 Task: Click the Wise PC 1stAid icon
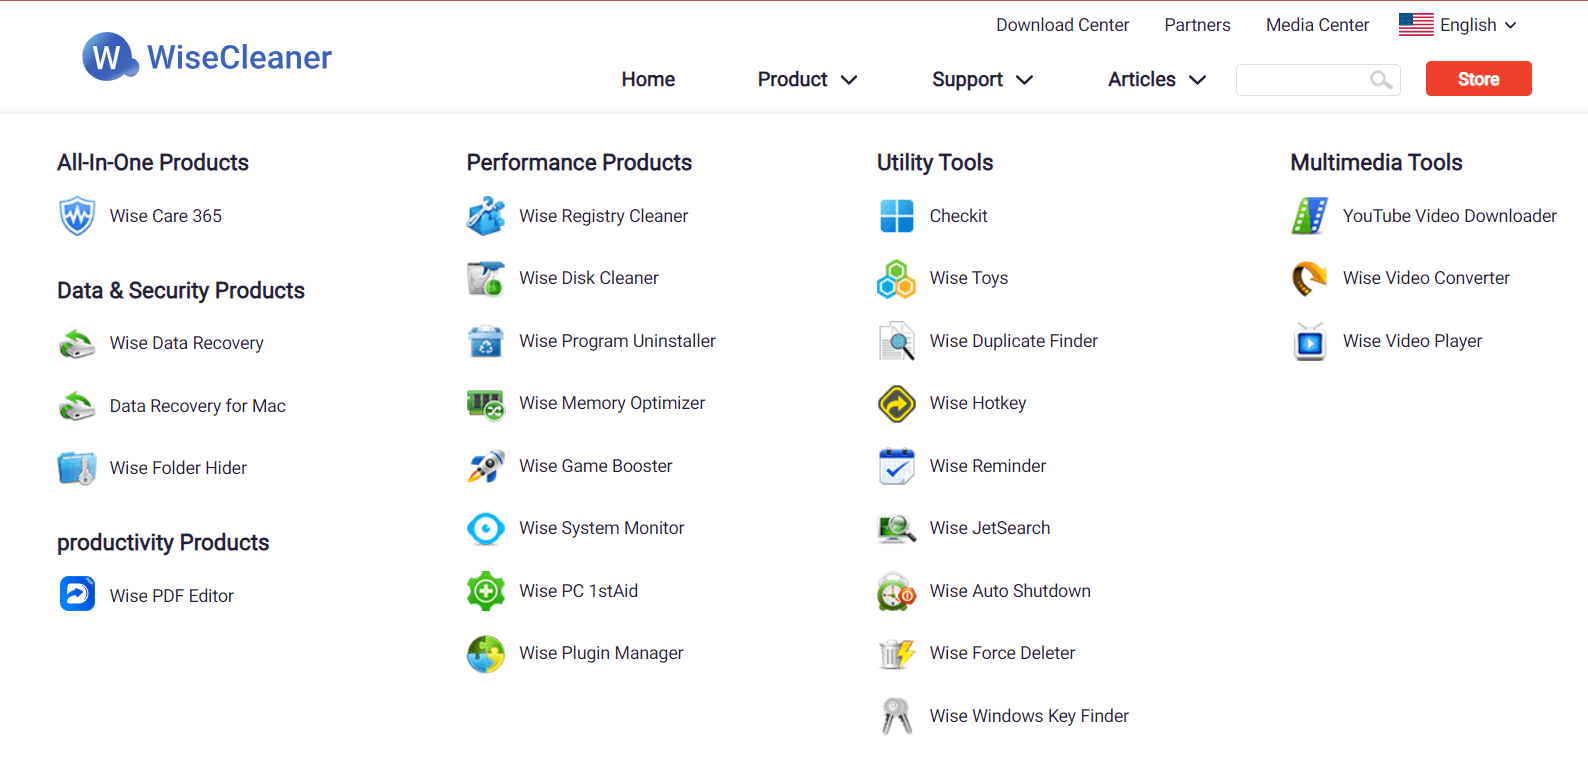[x=486, y=591]
